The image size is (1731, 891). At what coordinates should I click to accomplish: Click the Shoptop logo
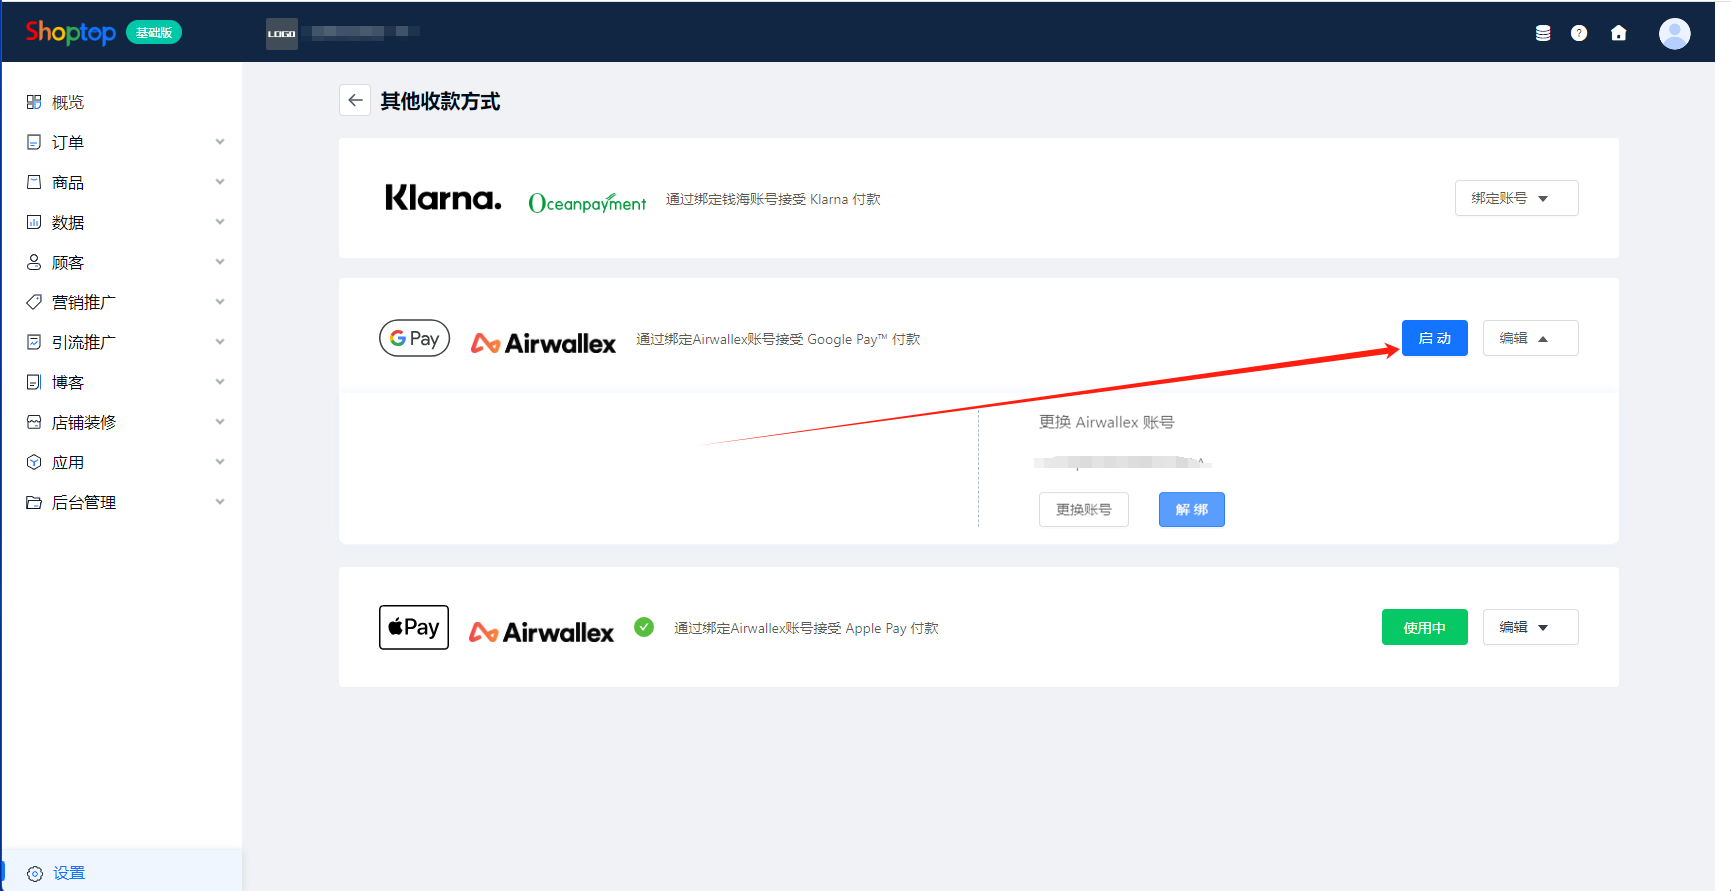coord(71,32)
